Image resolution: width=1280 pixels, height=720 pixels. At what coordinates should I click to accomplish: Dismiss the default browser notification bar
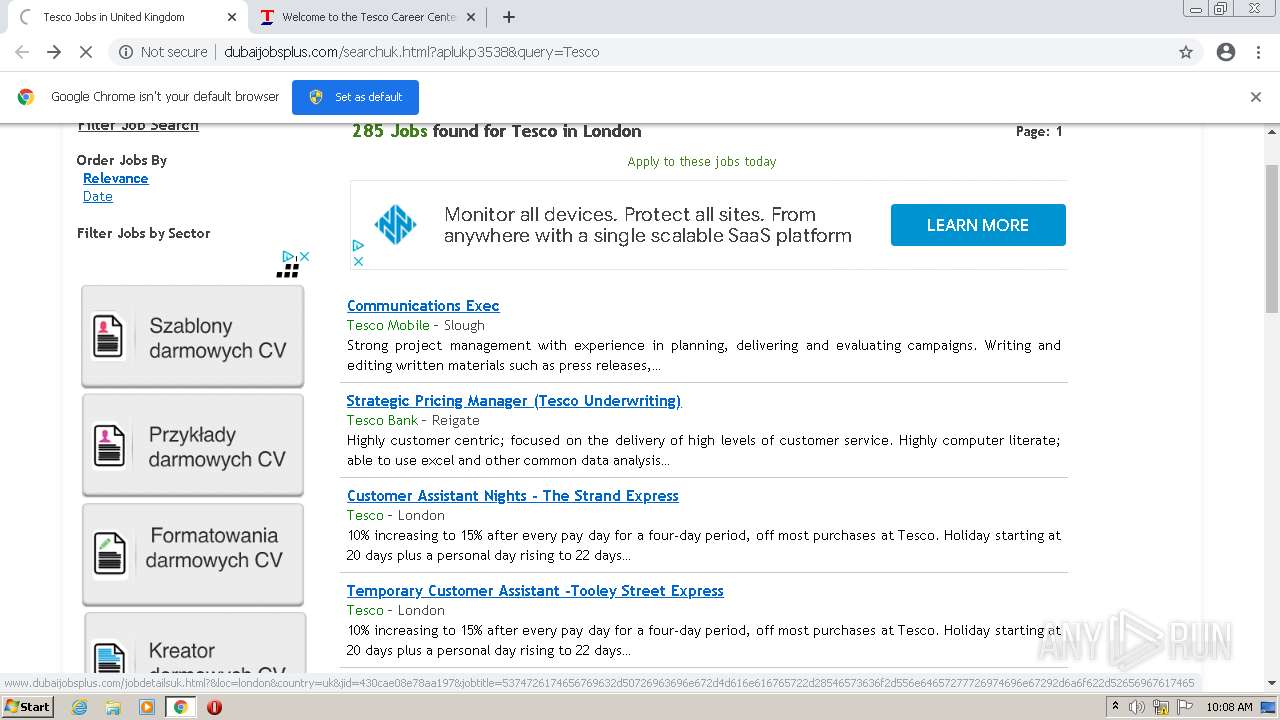1256,97
